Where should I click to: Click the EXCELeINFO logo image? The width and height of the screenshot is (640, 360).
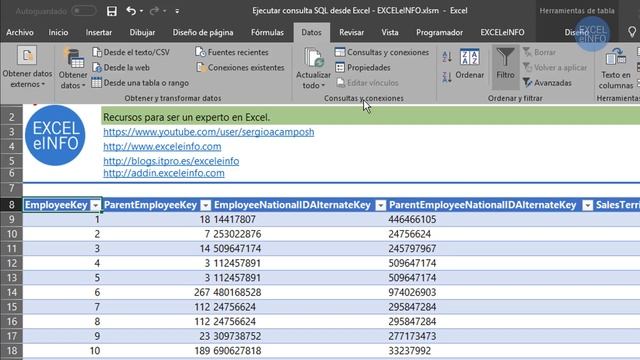click(x=55, y=135)
